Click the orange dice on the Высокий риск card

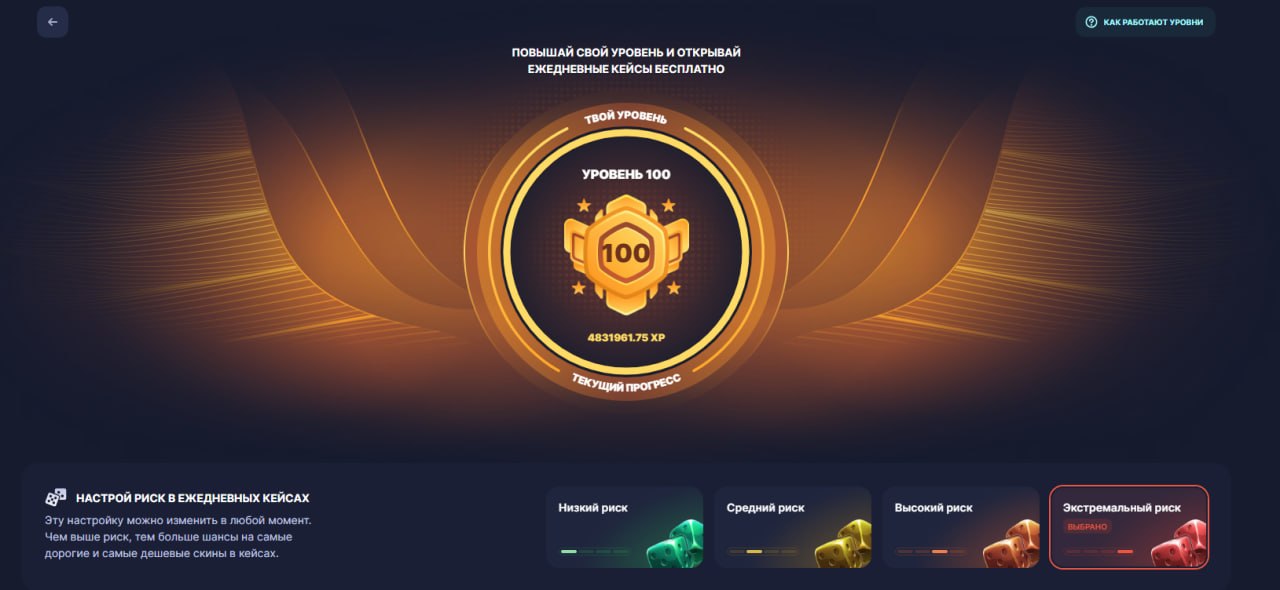coord(1011,543)
